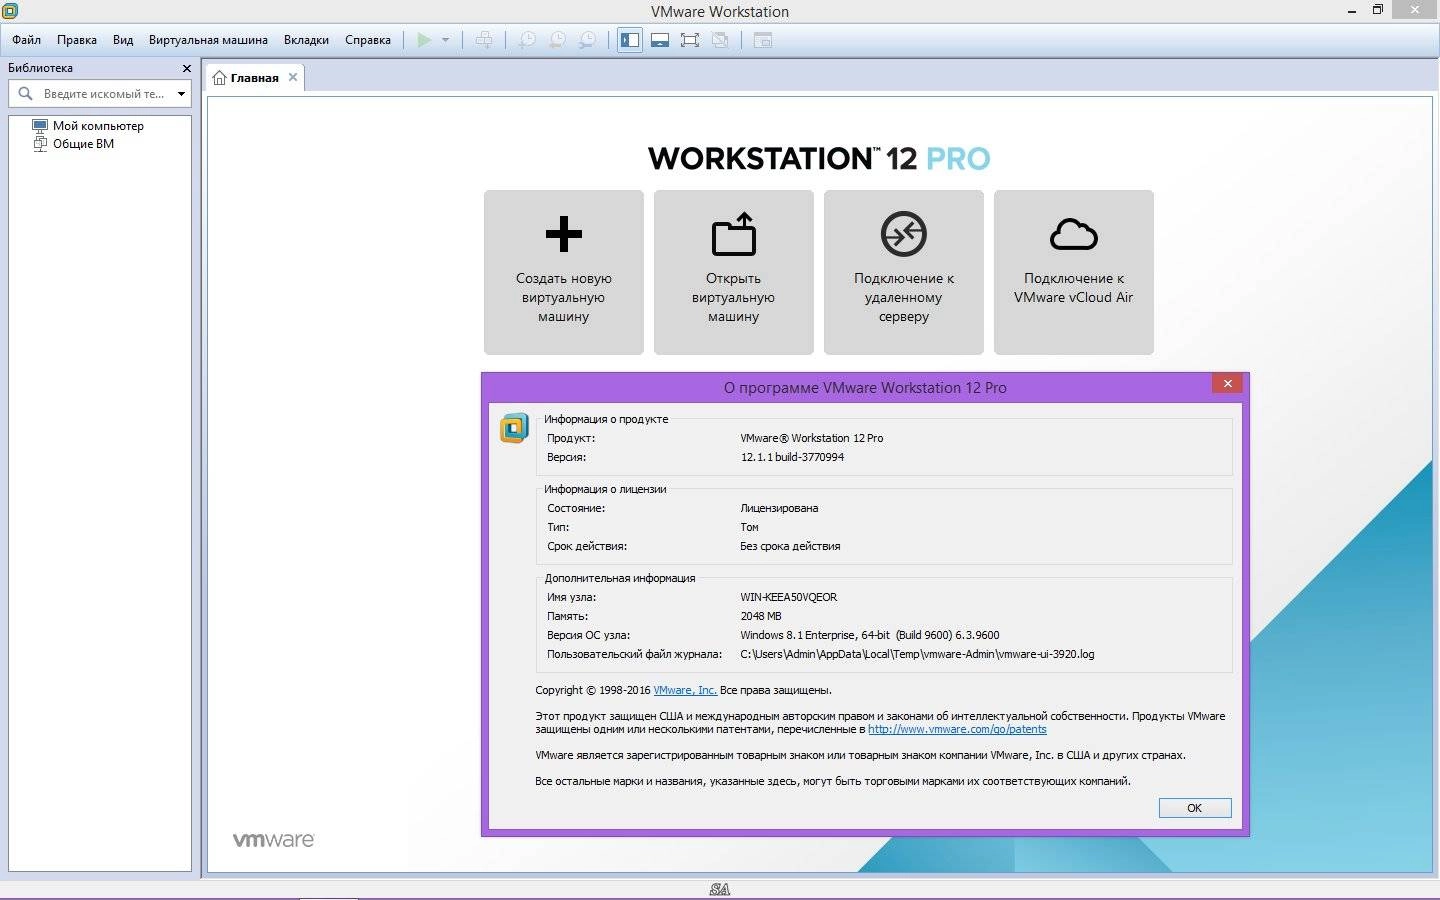Open the Правка menu
This screenshot has height=900, width=1440.
[x=77, y=40]
